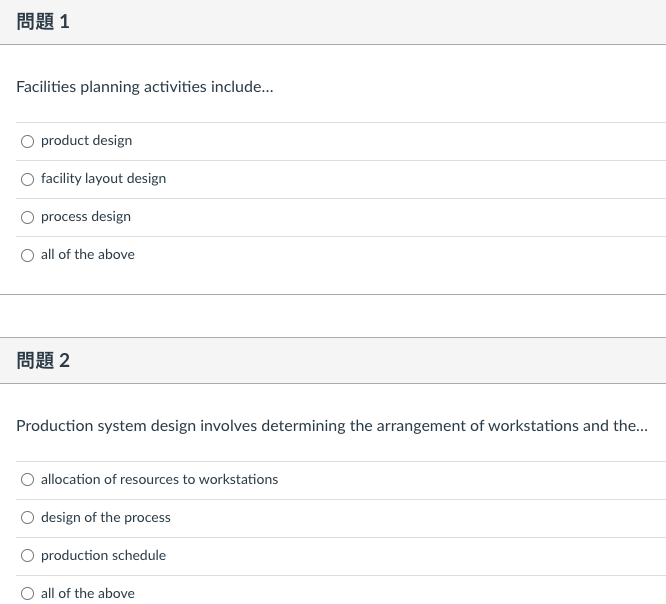The height and width of the screenshot is (604, 666).
Task: Click the 'production schedule' answer label text
Action: pyautogui.click(x=103, y=556)
